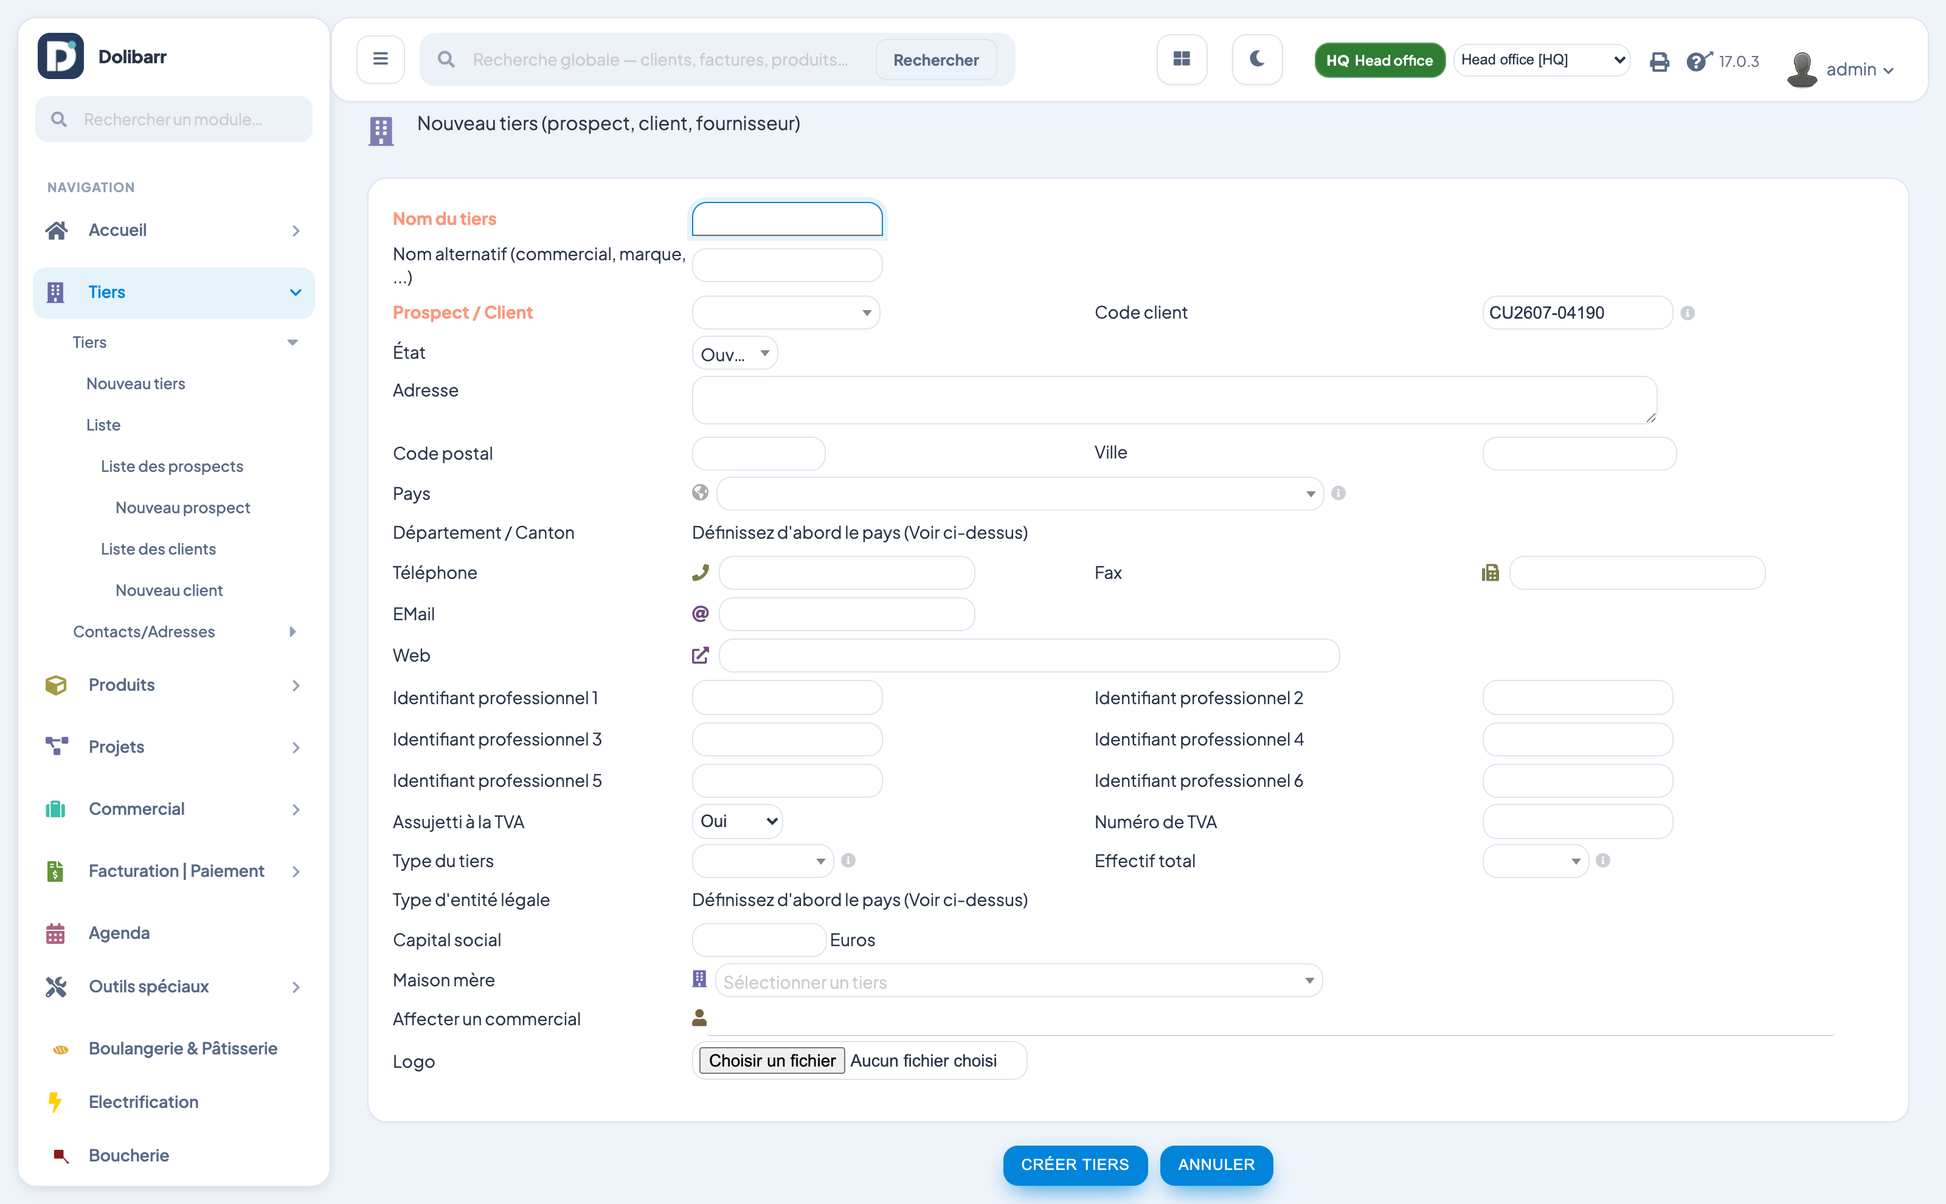Viewport: 1946px width, 1204px height.
Task: Open the apps grid icon
Action: coord(1181,59)
